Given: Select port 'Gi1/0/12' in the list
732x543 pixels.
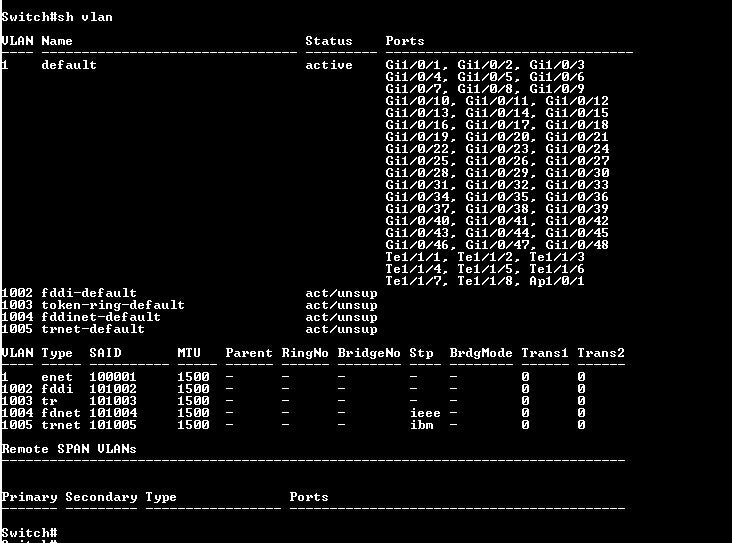Looking at the screenshot, I should tap(577, 101).
